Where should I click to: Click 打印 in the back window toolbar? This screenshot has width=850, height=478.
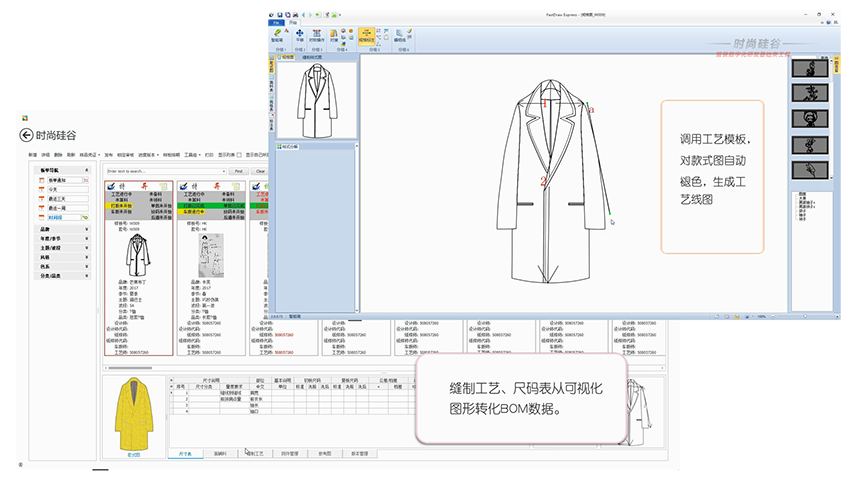point(209,154)
